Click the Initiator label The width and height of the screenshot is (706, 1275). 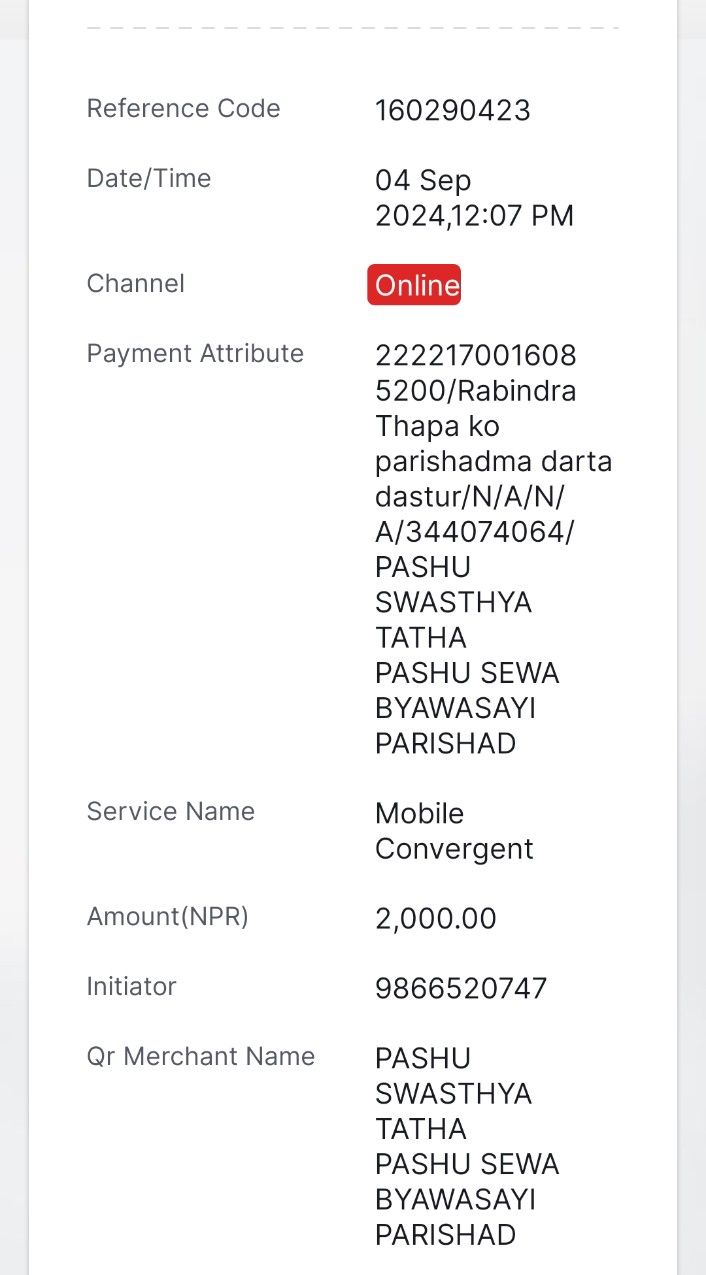132,986
